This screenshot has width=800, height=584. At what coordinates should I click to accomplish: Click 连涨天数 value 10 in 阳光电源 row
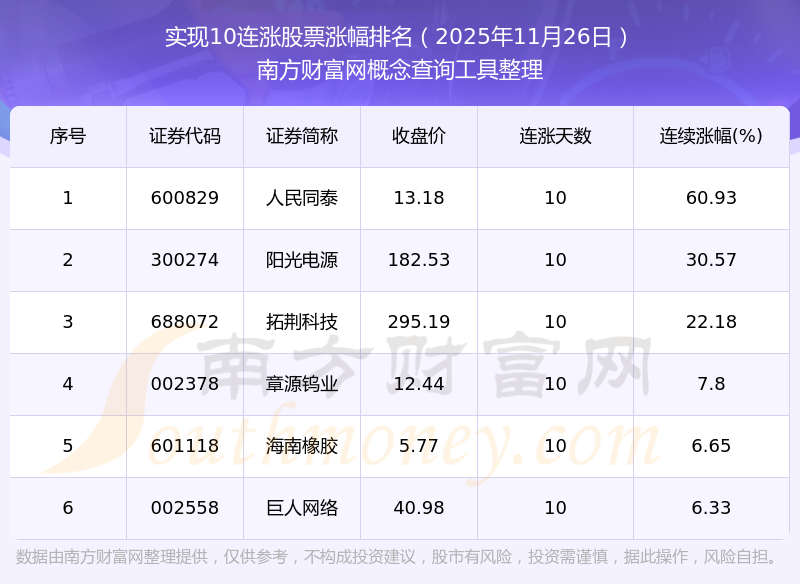click(x=555, y=260)
